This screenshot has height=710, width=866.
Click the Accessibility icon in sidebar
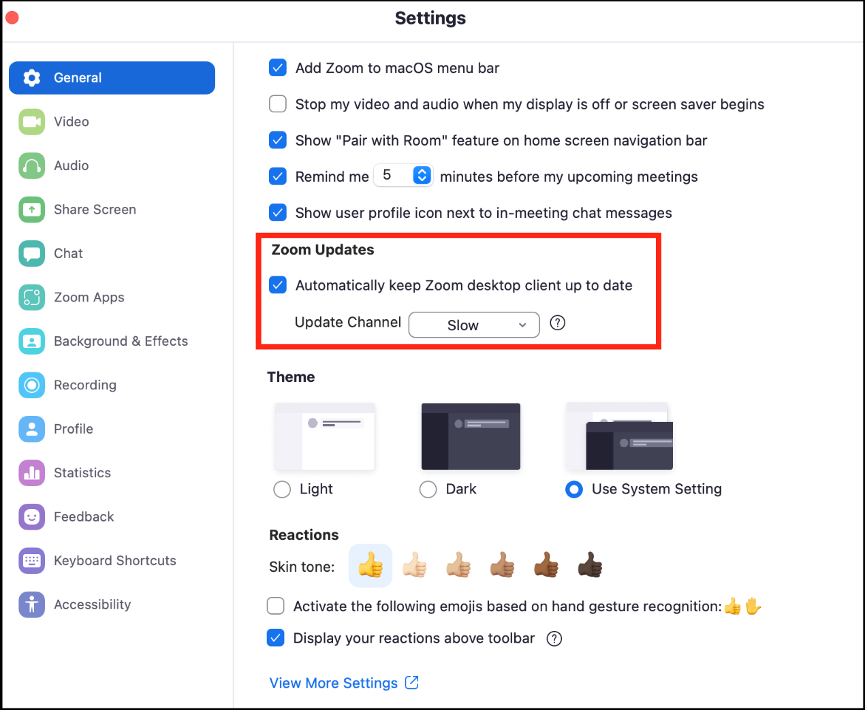click(x=32, y=605)
